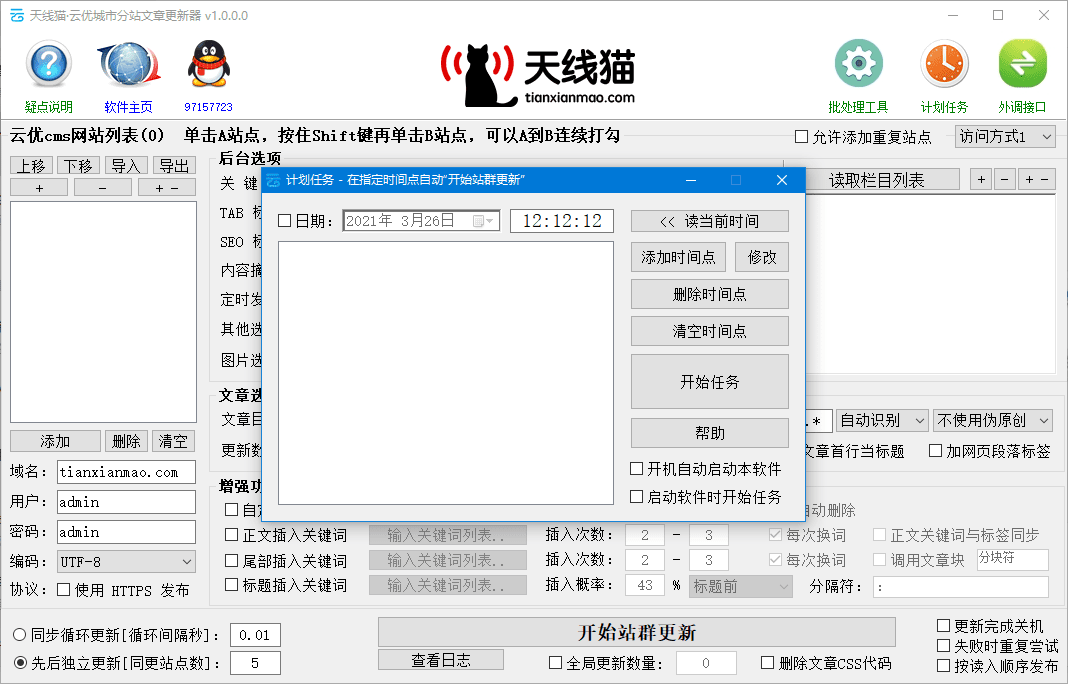Click the 天线猫 cat logo
The height and width of the screenshot is (684, 1068).
(x=538, y=76)
